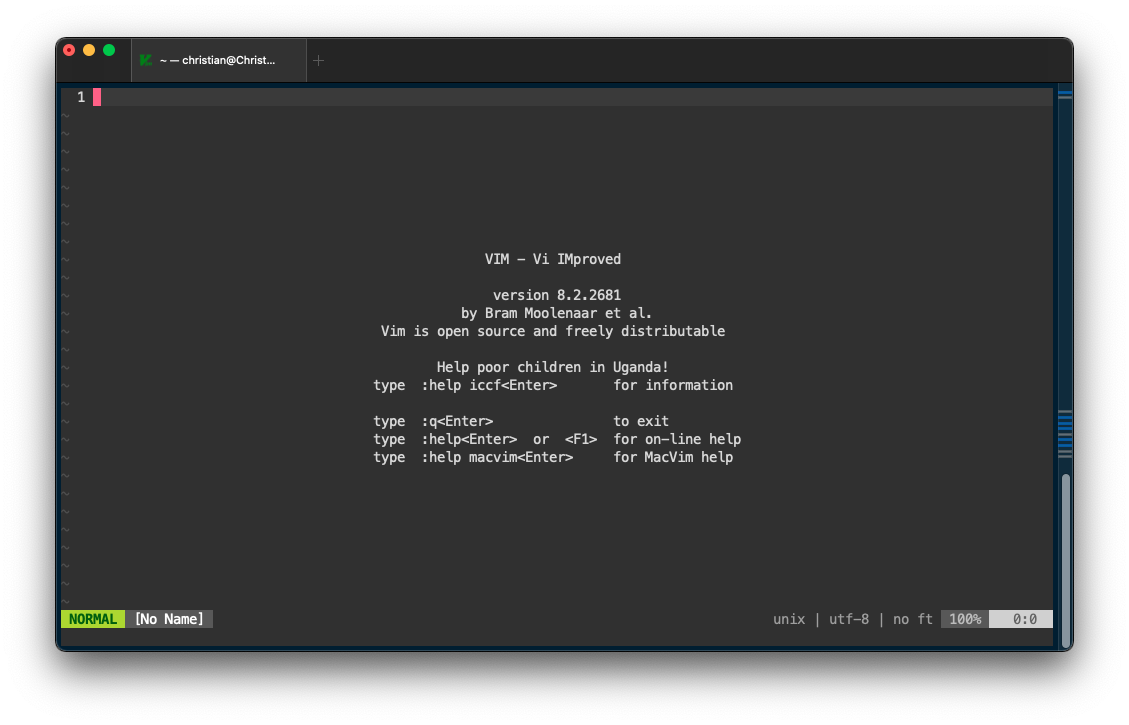Click the 0:0 cursor position indicator
This screenshot has height=725, width=1129.
pos(1024,619)
